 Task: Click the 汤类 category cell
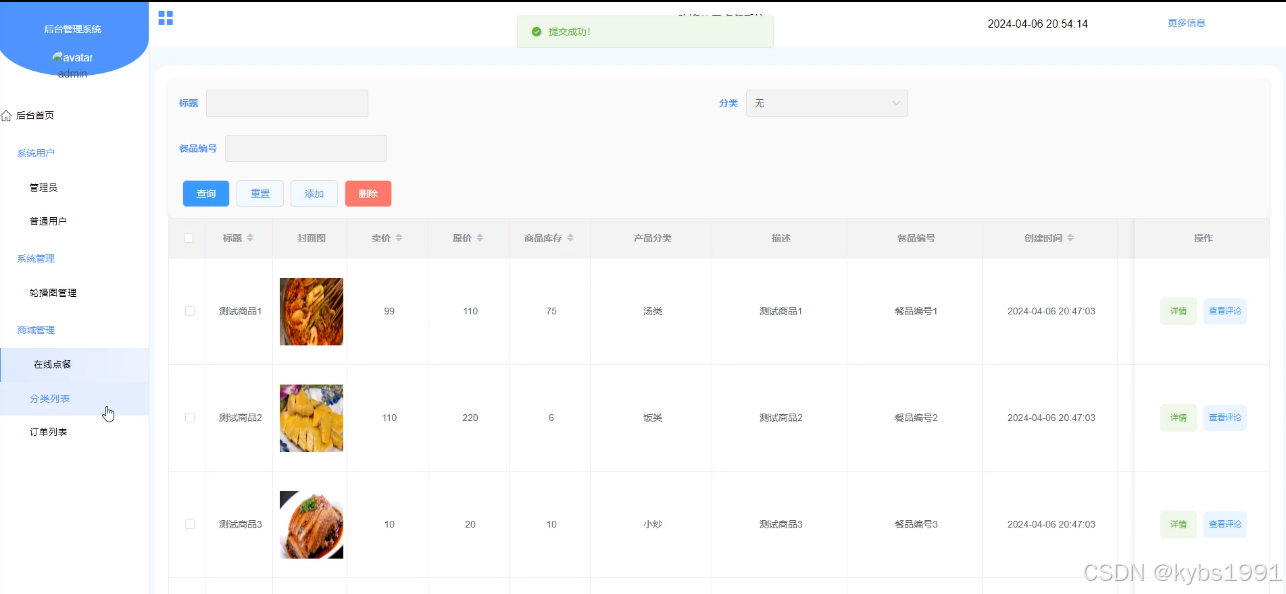tap(652, 311)
